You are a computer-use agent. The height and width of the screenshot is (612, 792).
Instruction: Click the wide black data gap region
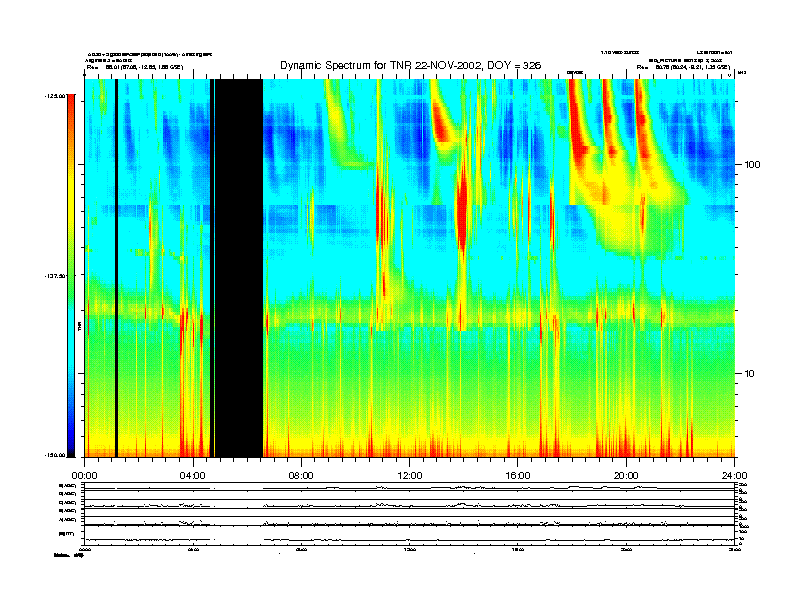point(239,268)
